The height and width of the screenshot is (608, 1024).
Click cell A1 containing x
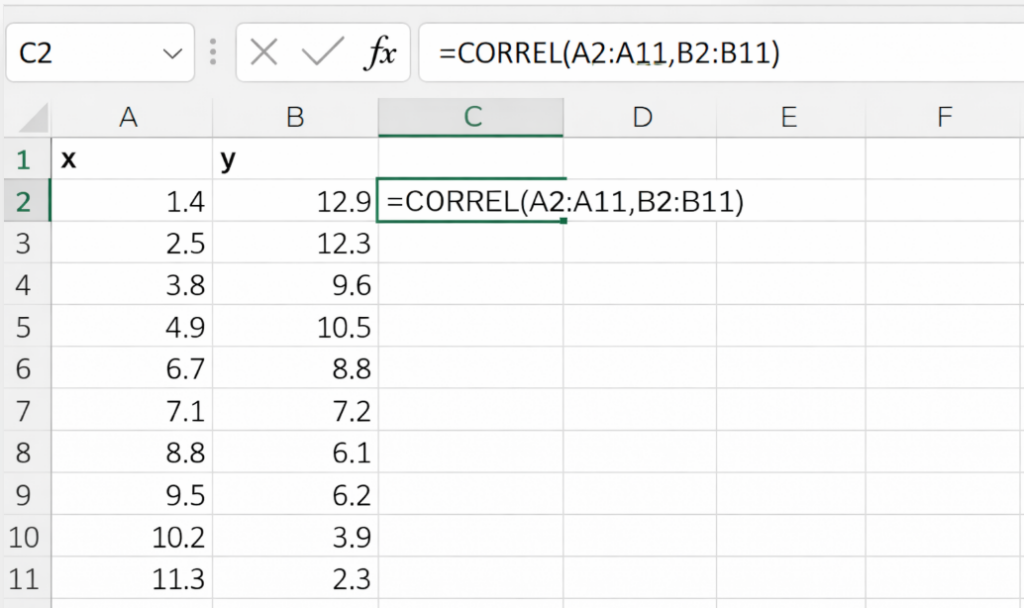131,160
